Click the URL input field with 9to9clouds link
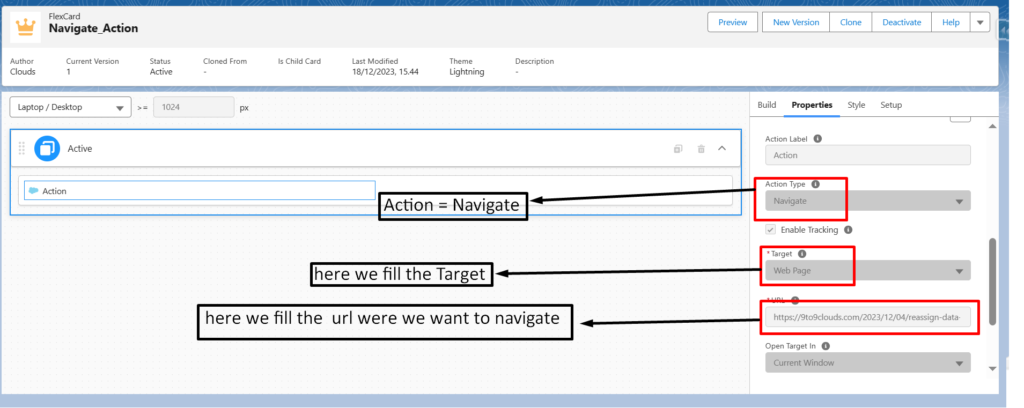Viewport: 1024px width, 408px height. pyautogui.click(x=868, y=317)
